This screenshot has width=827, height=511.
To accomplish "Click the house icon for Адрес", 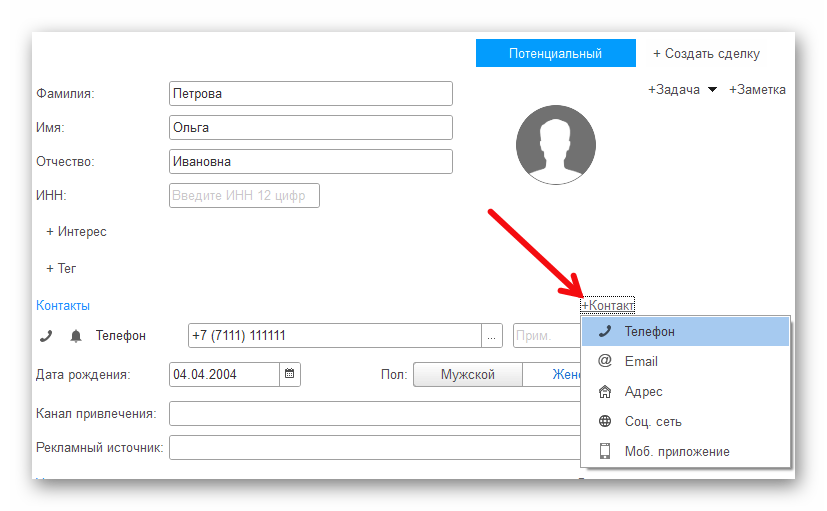I will click(x=604, y=392).
